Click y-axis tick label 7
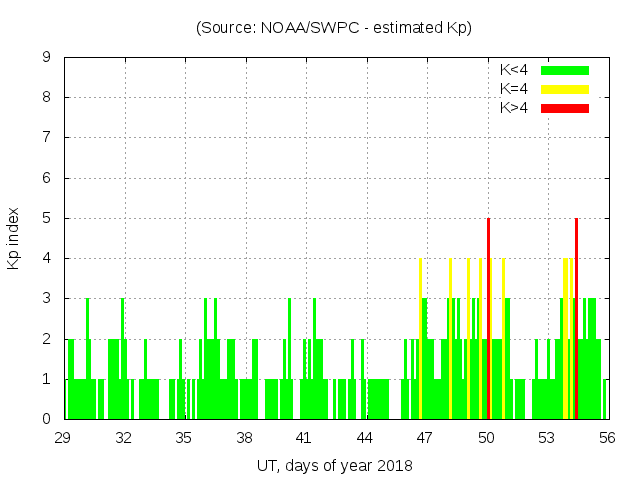This screenshot has height=480, width=640. [47, 138]
